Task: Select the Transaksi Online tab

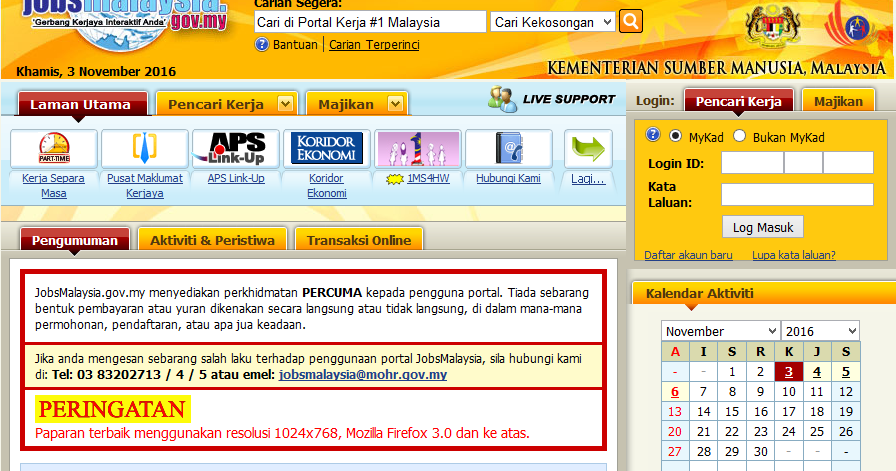Action: pyautogui.click(x=359, y=240)
